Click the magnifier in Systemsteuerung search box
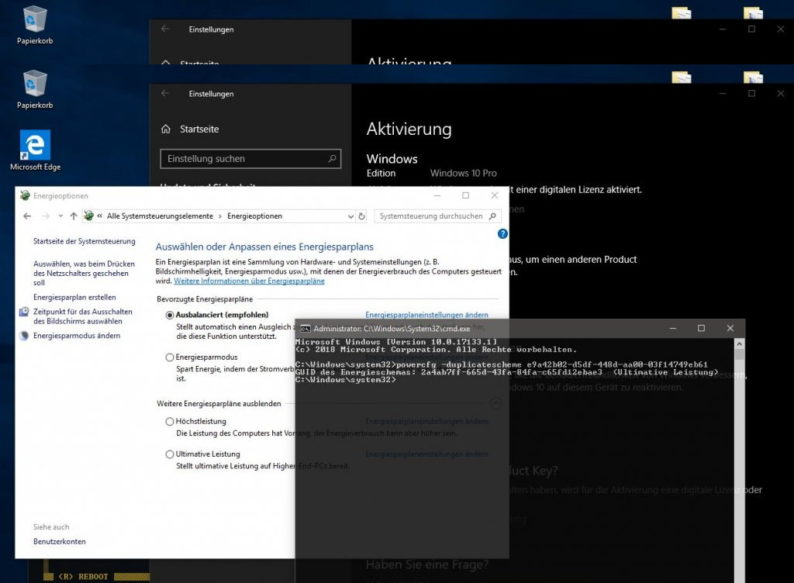This screenshot has height=583, width=794. [490, 216]
